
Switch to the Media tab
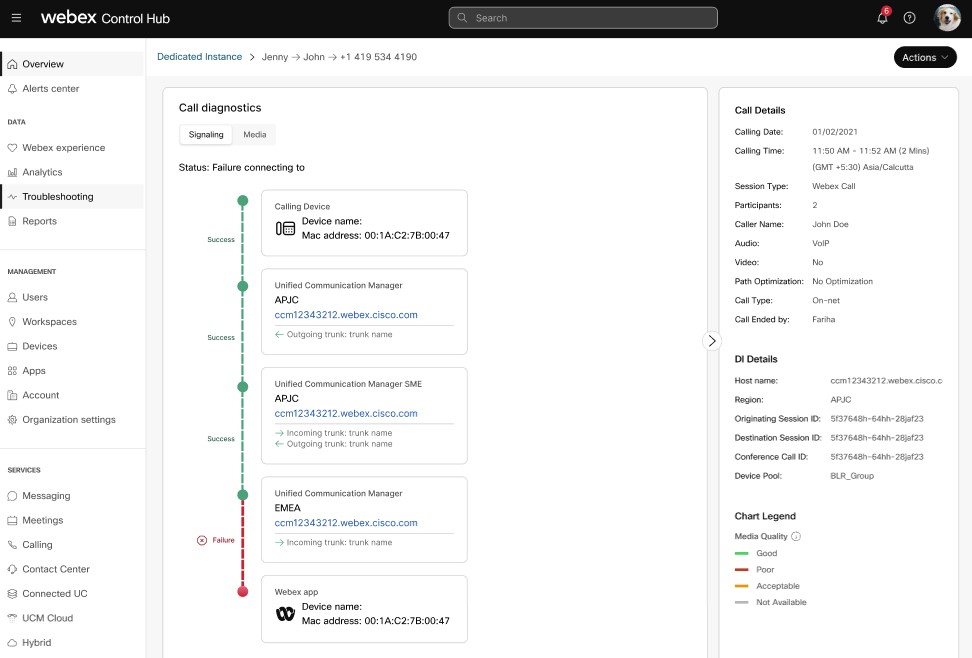pyautogui.click(x=254, y=134)
